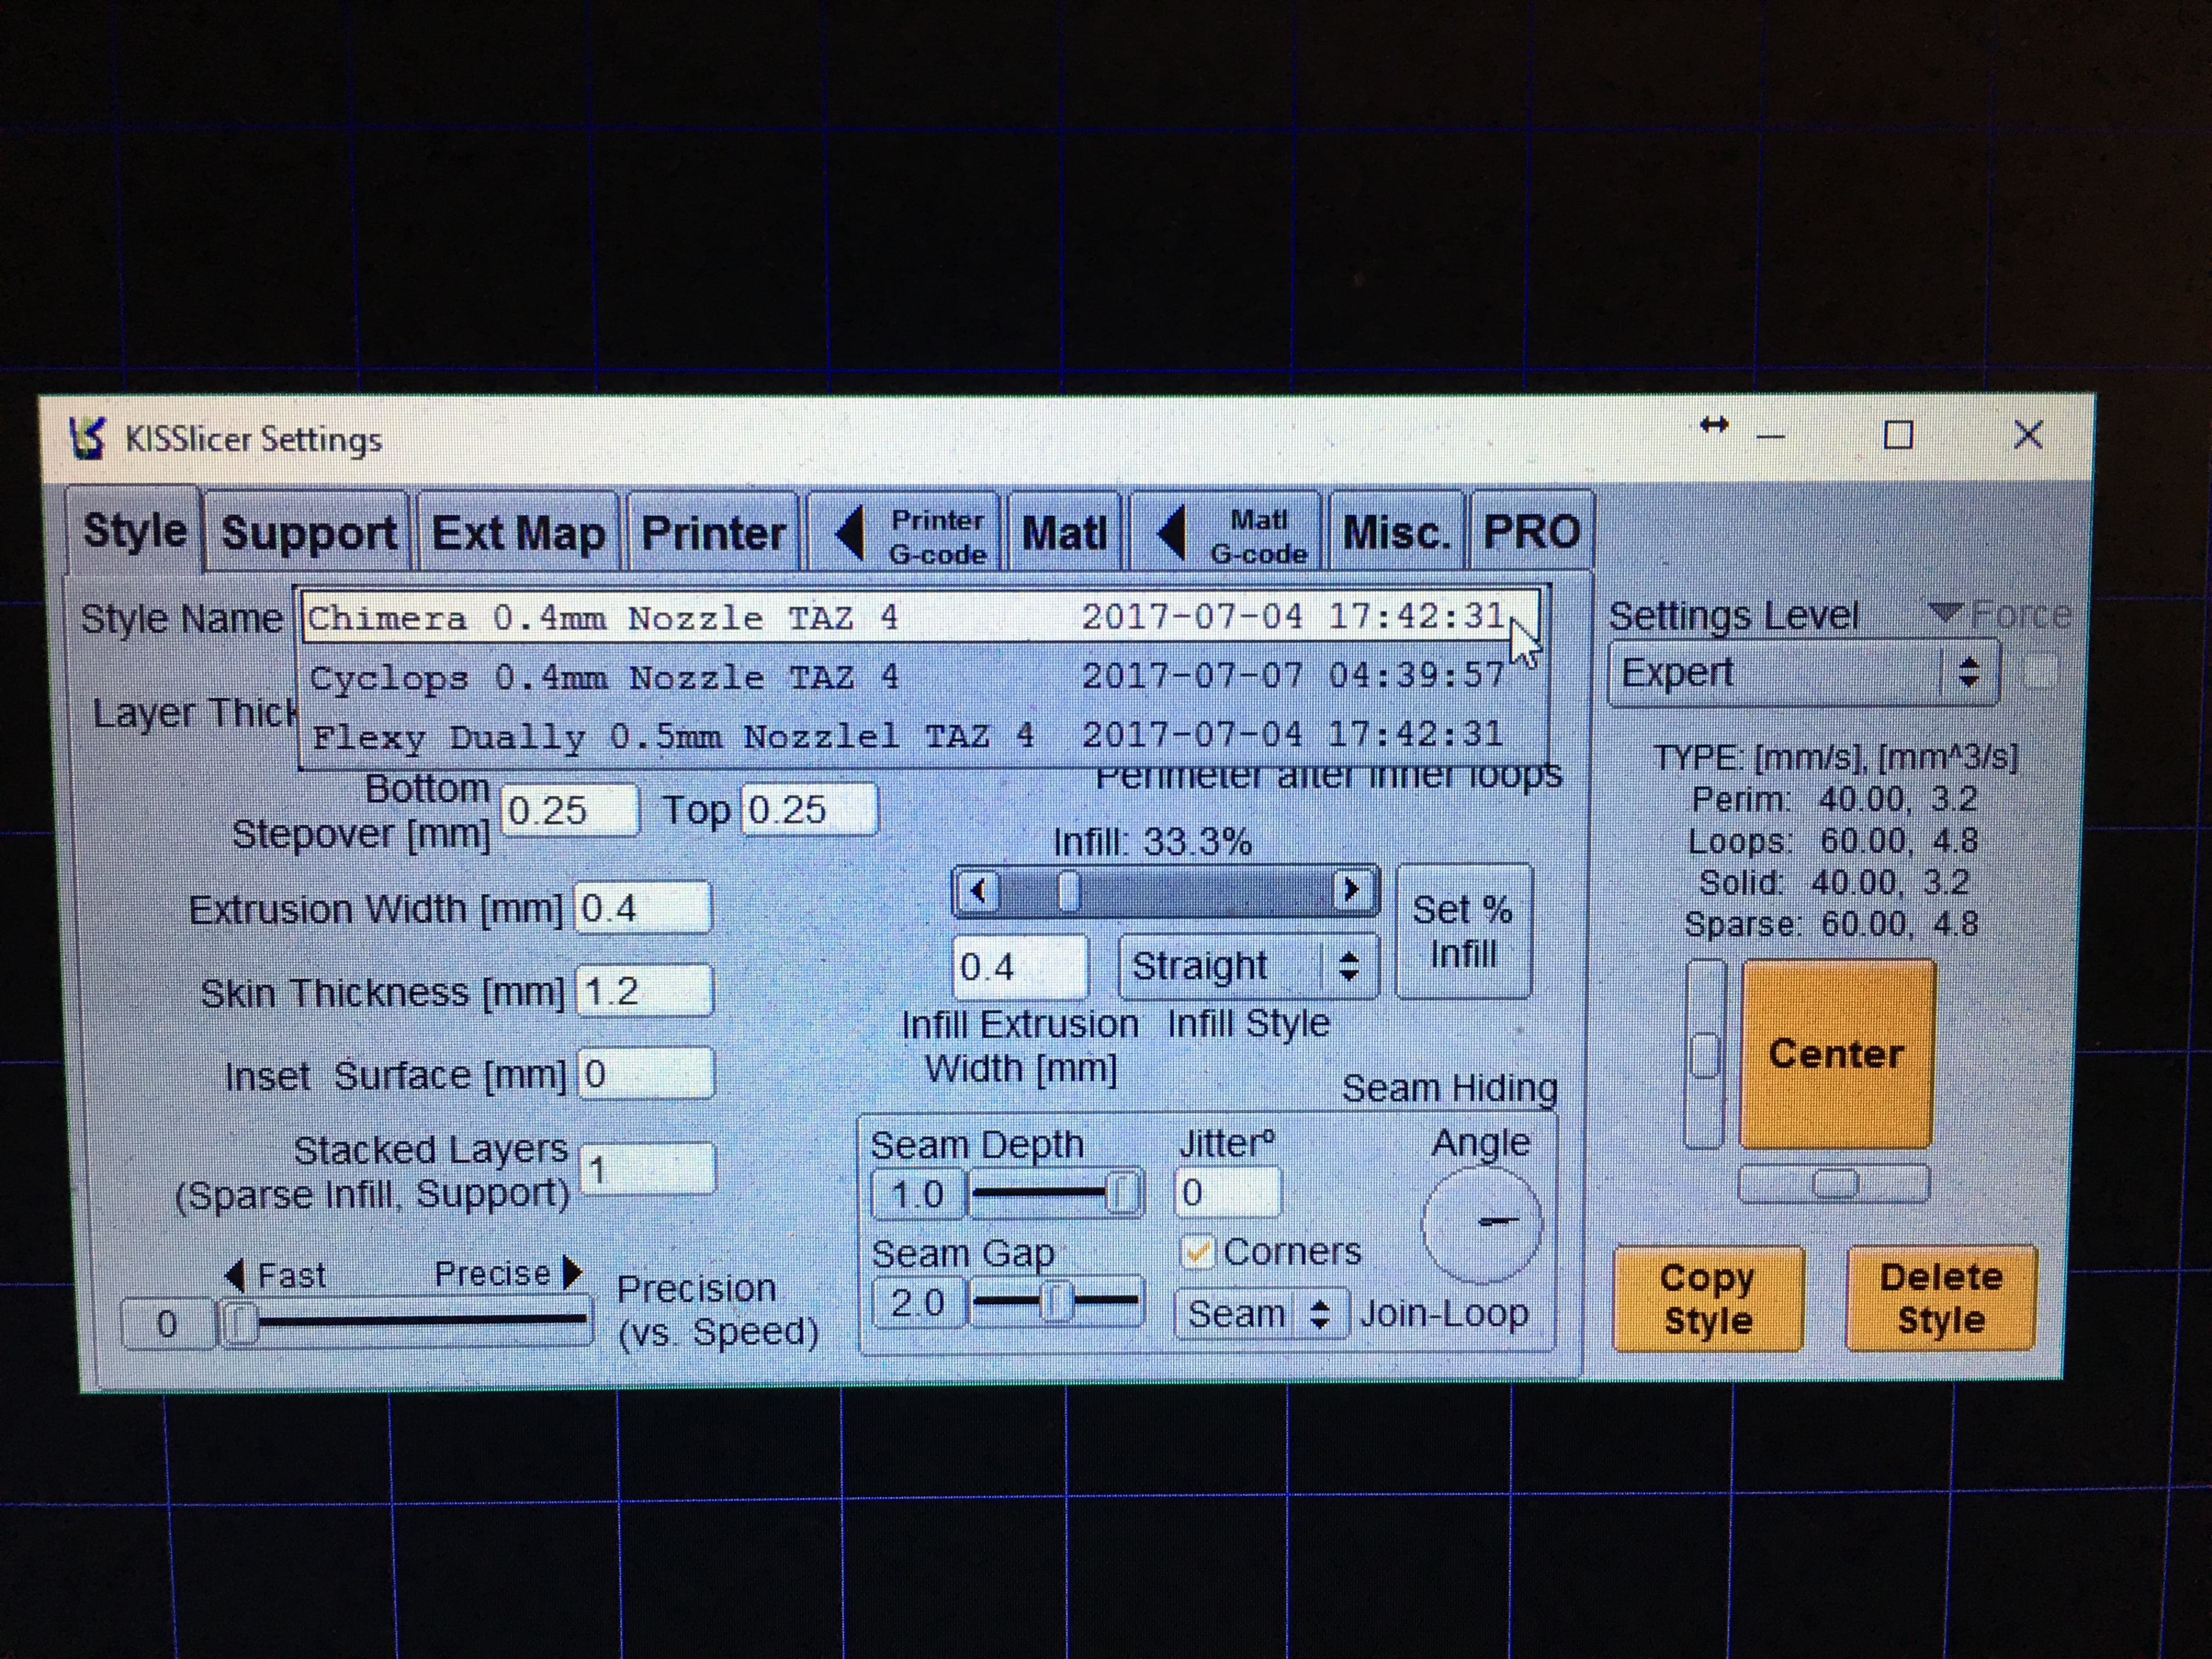Select the Chimera 0.4mm Nozzle TAZ 4 style
Image resolution: width=2212 pixels, height=1659 pixels.
pos(921,617)
